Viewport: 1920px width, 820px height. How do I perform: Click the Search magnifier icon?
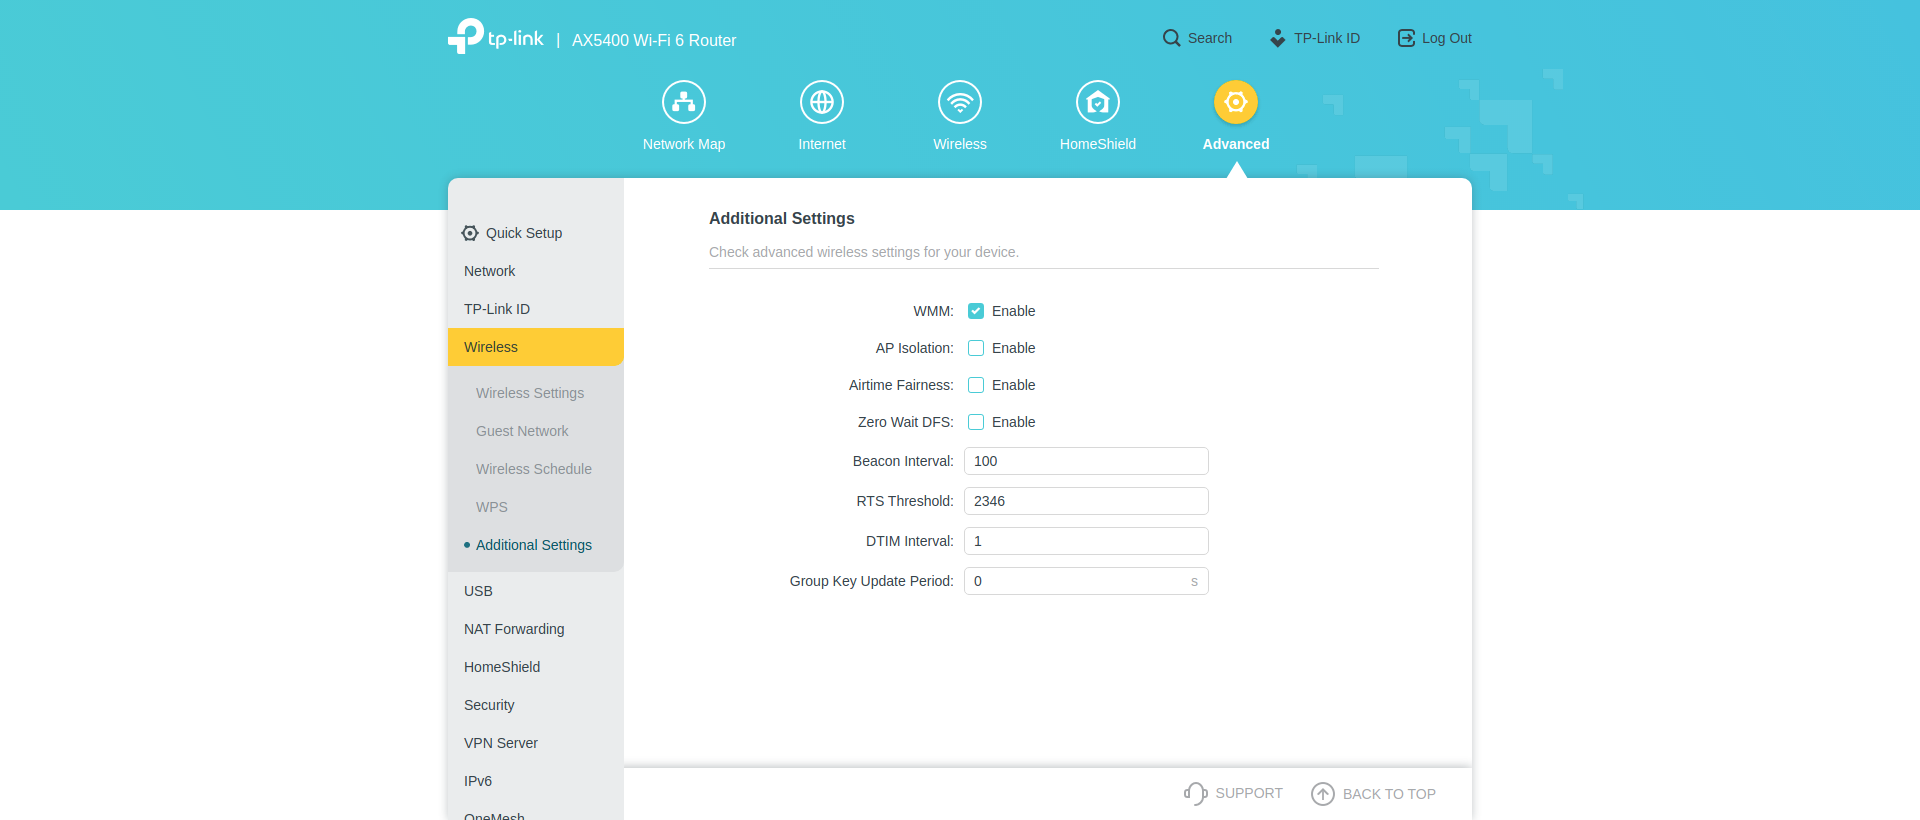pyautogui.click(x=1171, y=38)
